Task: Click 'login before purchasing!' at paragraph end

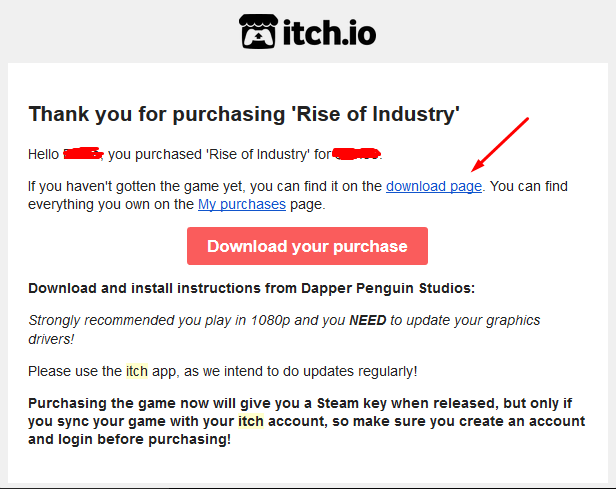Action: [144, 439]
